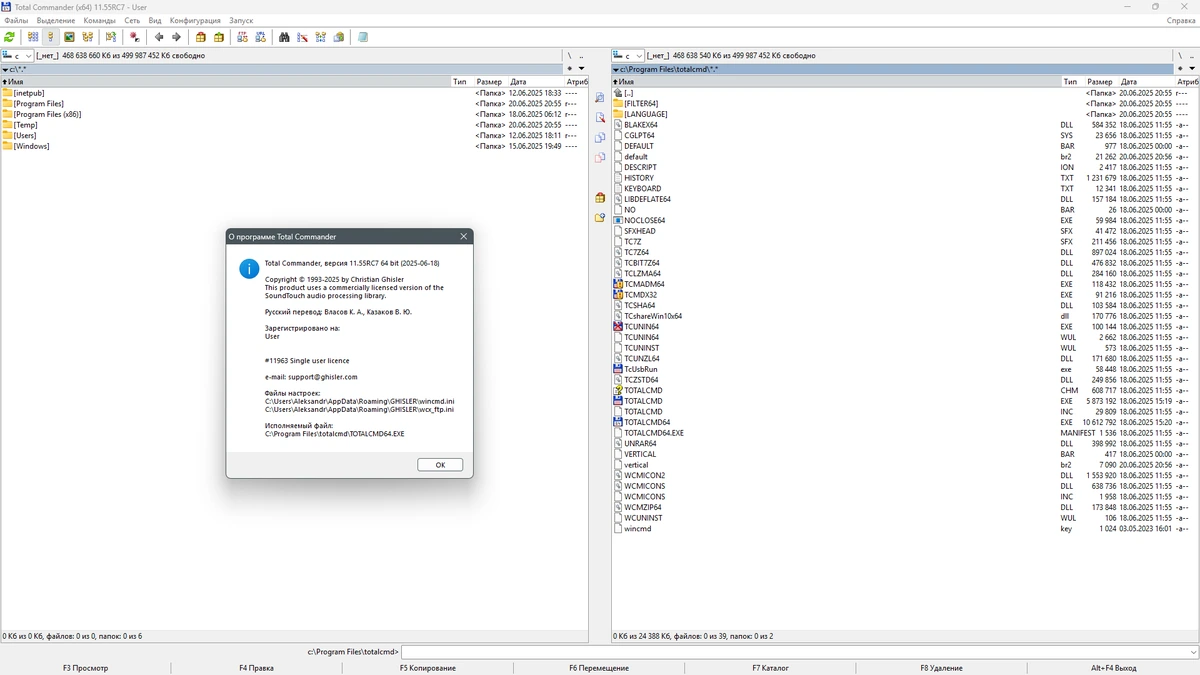Click the F7 Каталог button
Image resolution: width=1200 pixels, height=675 pixels.
tap(770, 668)
